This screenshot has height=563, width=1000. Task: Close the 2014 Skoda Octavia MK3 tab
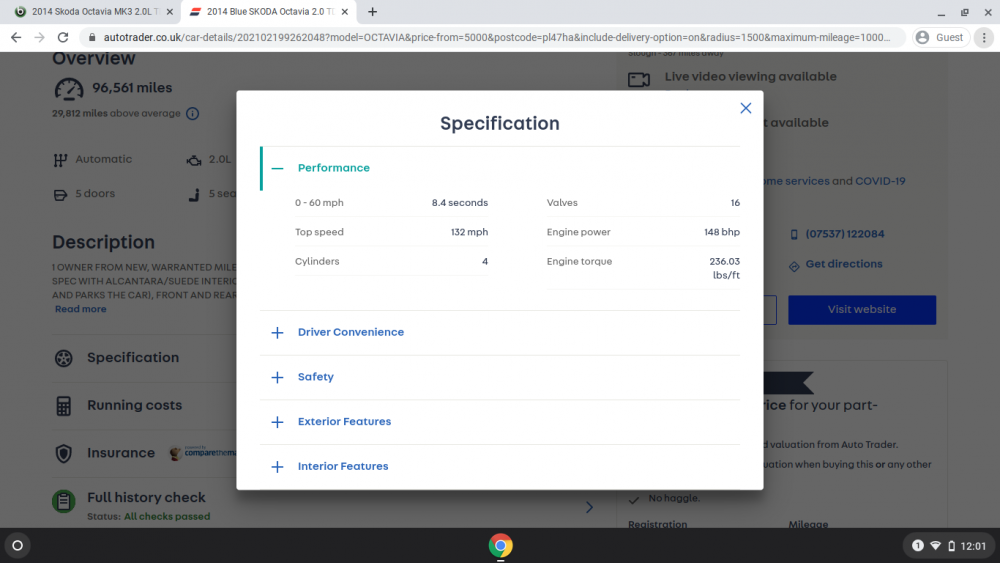click(x=170, y=11)
